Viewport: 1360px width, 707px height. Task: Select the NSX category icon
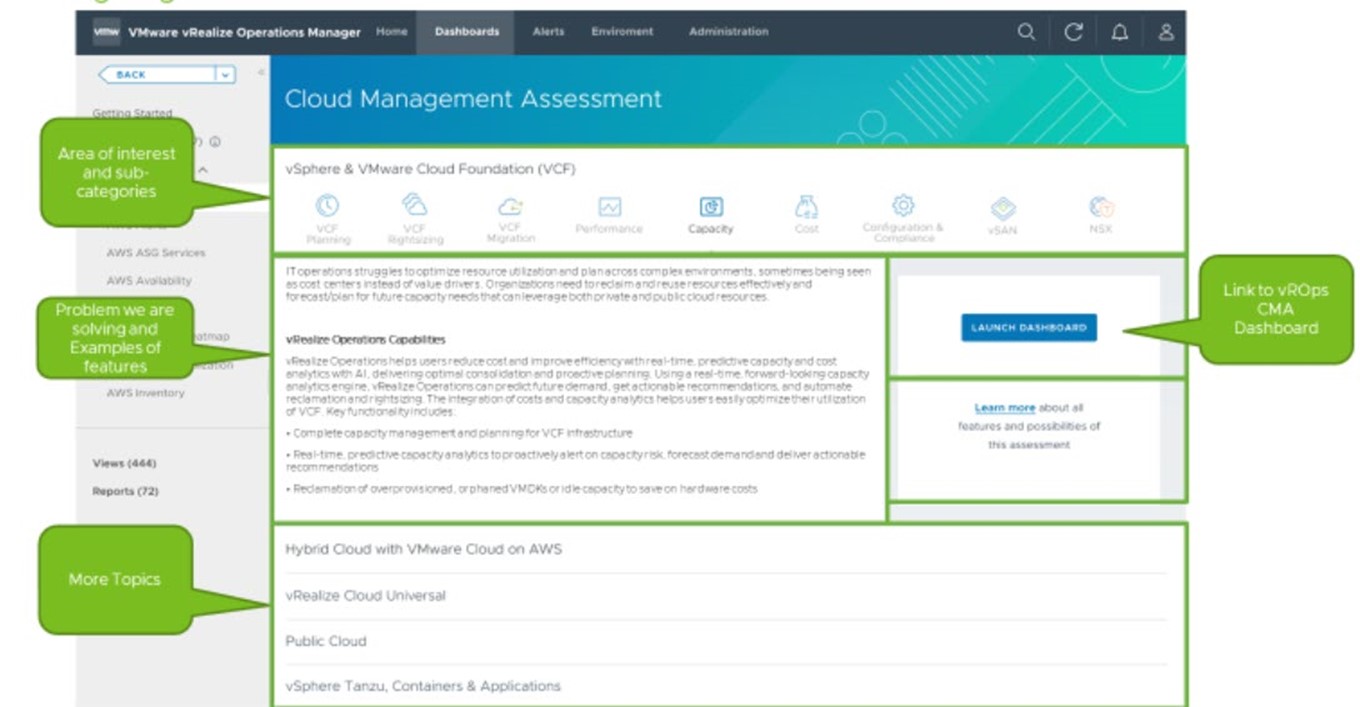click(x=1101, y=207)
